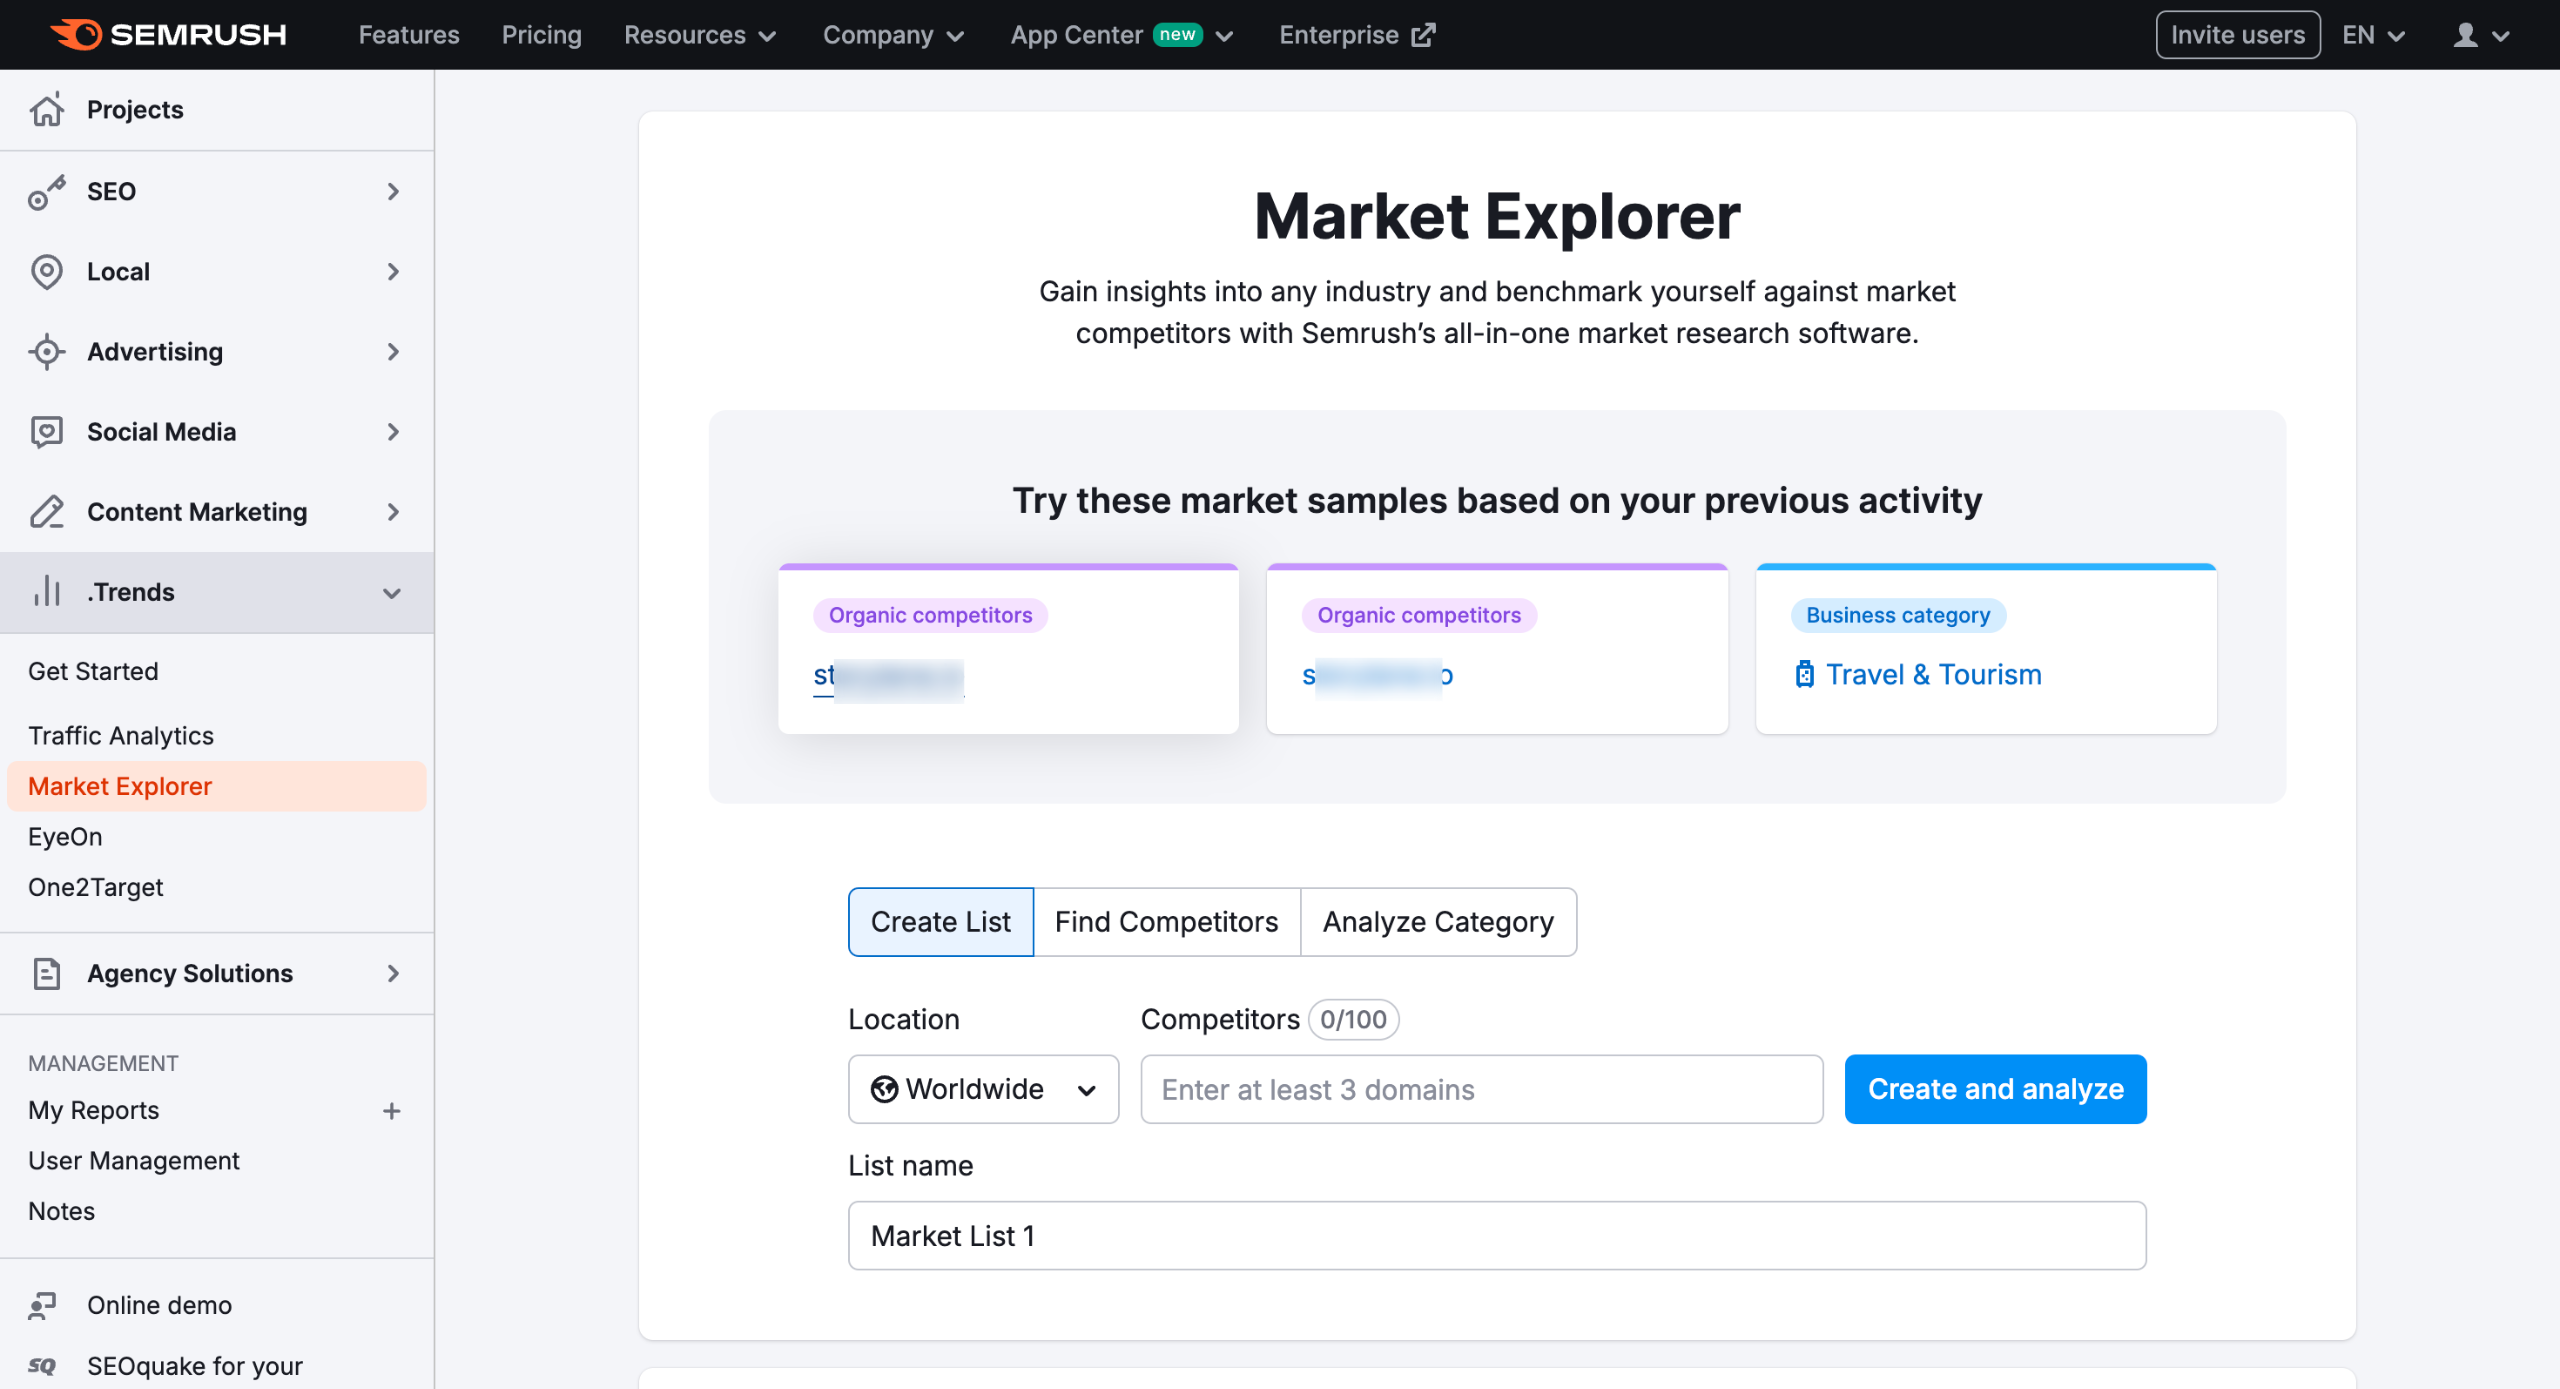The image size is (2560, 1389).
Task: Click the Agency Solutions document icon
Action: 47,974
